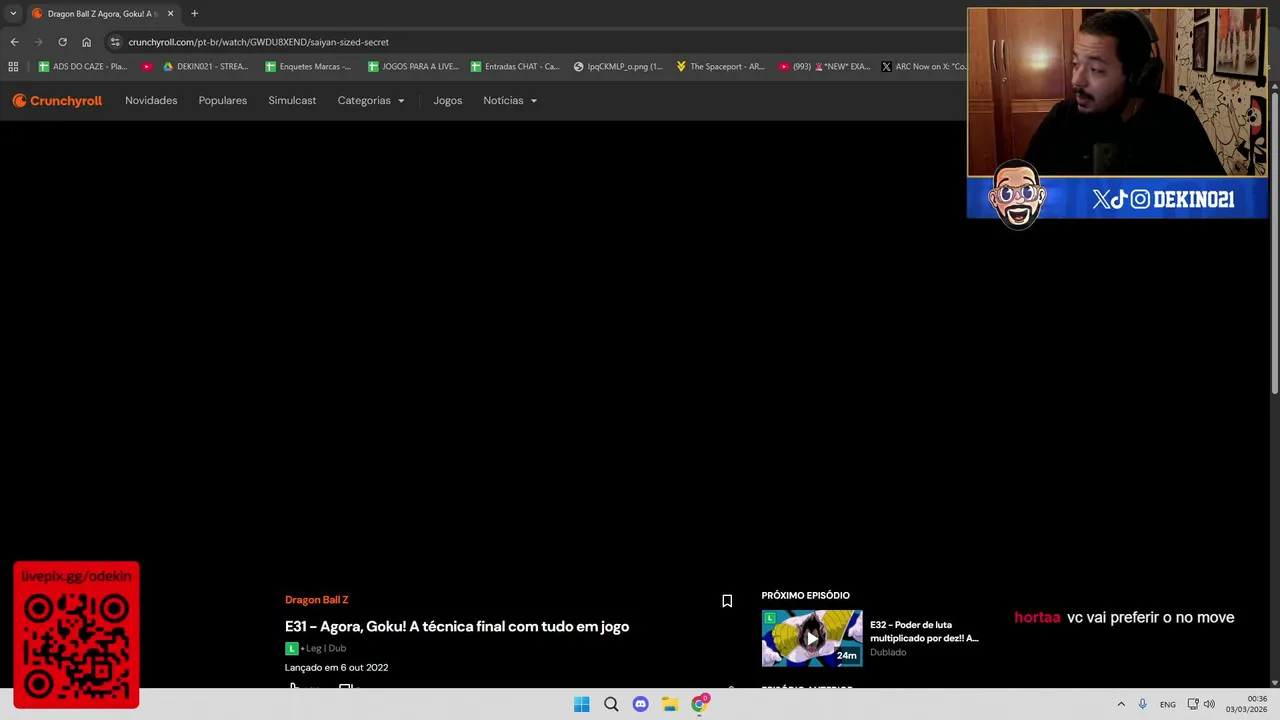Screen dimensions: 1280x720
Task: Play the E32 next episode thumbnail
Action: pos(812,638)
